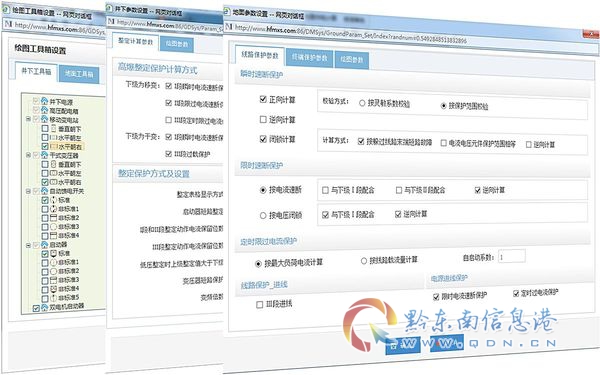Image resolution: width=600 pixels, height=375 pixels.
Task: Click the front window address bar URL
Action: [x=351, y=35]
